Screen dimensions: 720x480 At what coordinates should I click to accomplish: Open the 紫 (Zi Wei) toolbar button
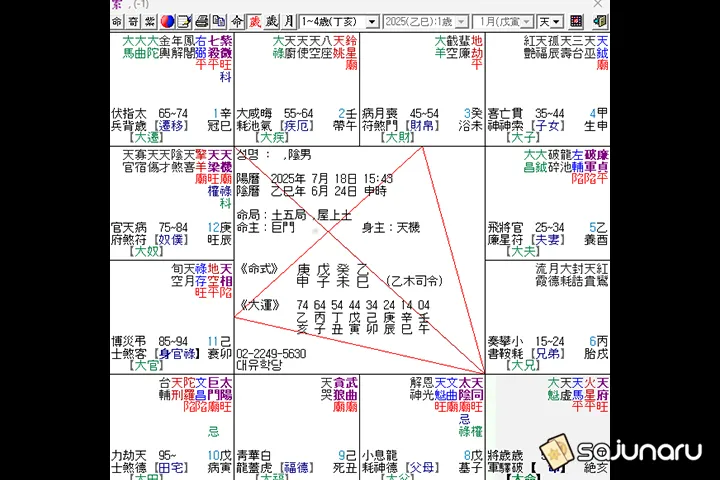(x=150, y=21)
